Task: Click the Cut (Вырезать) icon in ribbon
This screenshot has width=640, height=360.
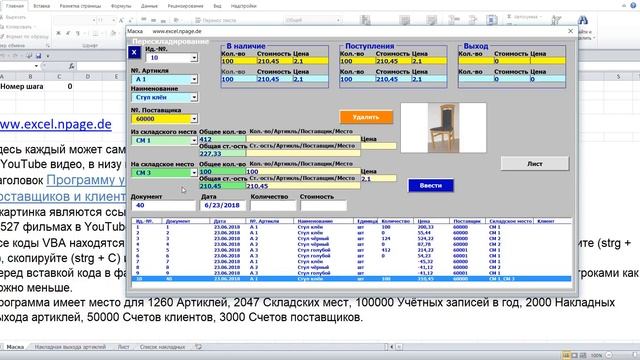Action: (2, 17)
